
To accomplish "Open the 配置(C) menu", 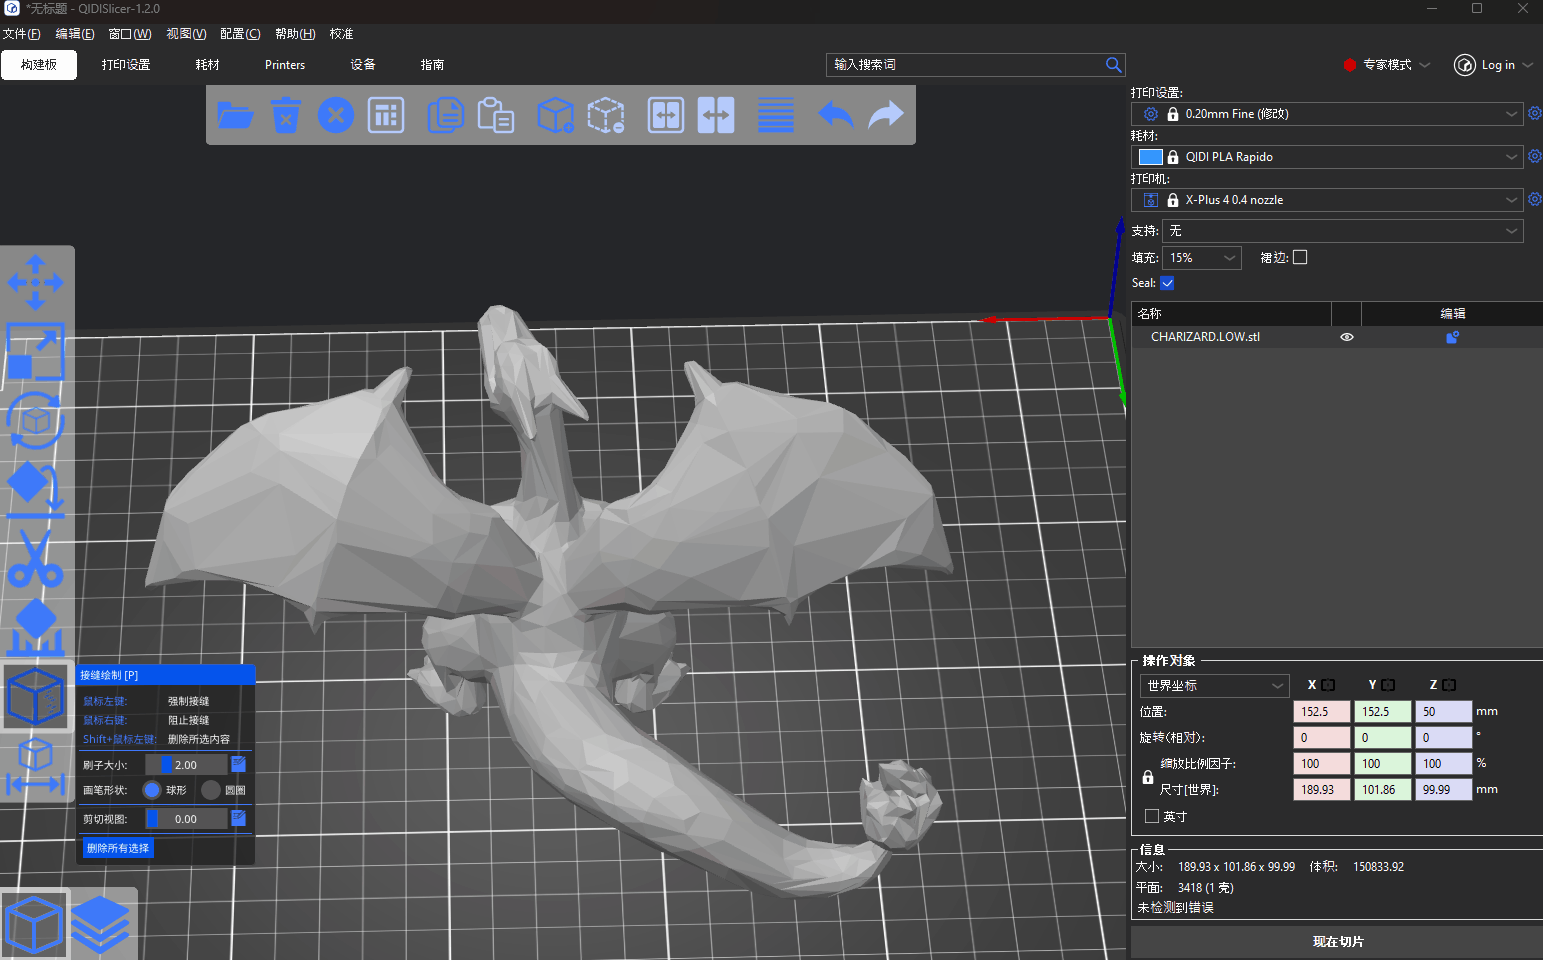I will [240, 34].
